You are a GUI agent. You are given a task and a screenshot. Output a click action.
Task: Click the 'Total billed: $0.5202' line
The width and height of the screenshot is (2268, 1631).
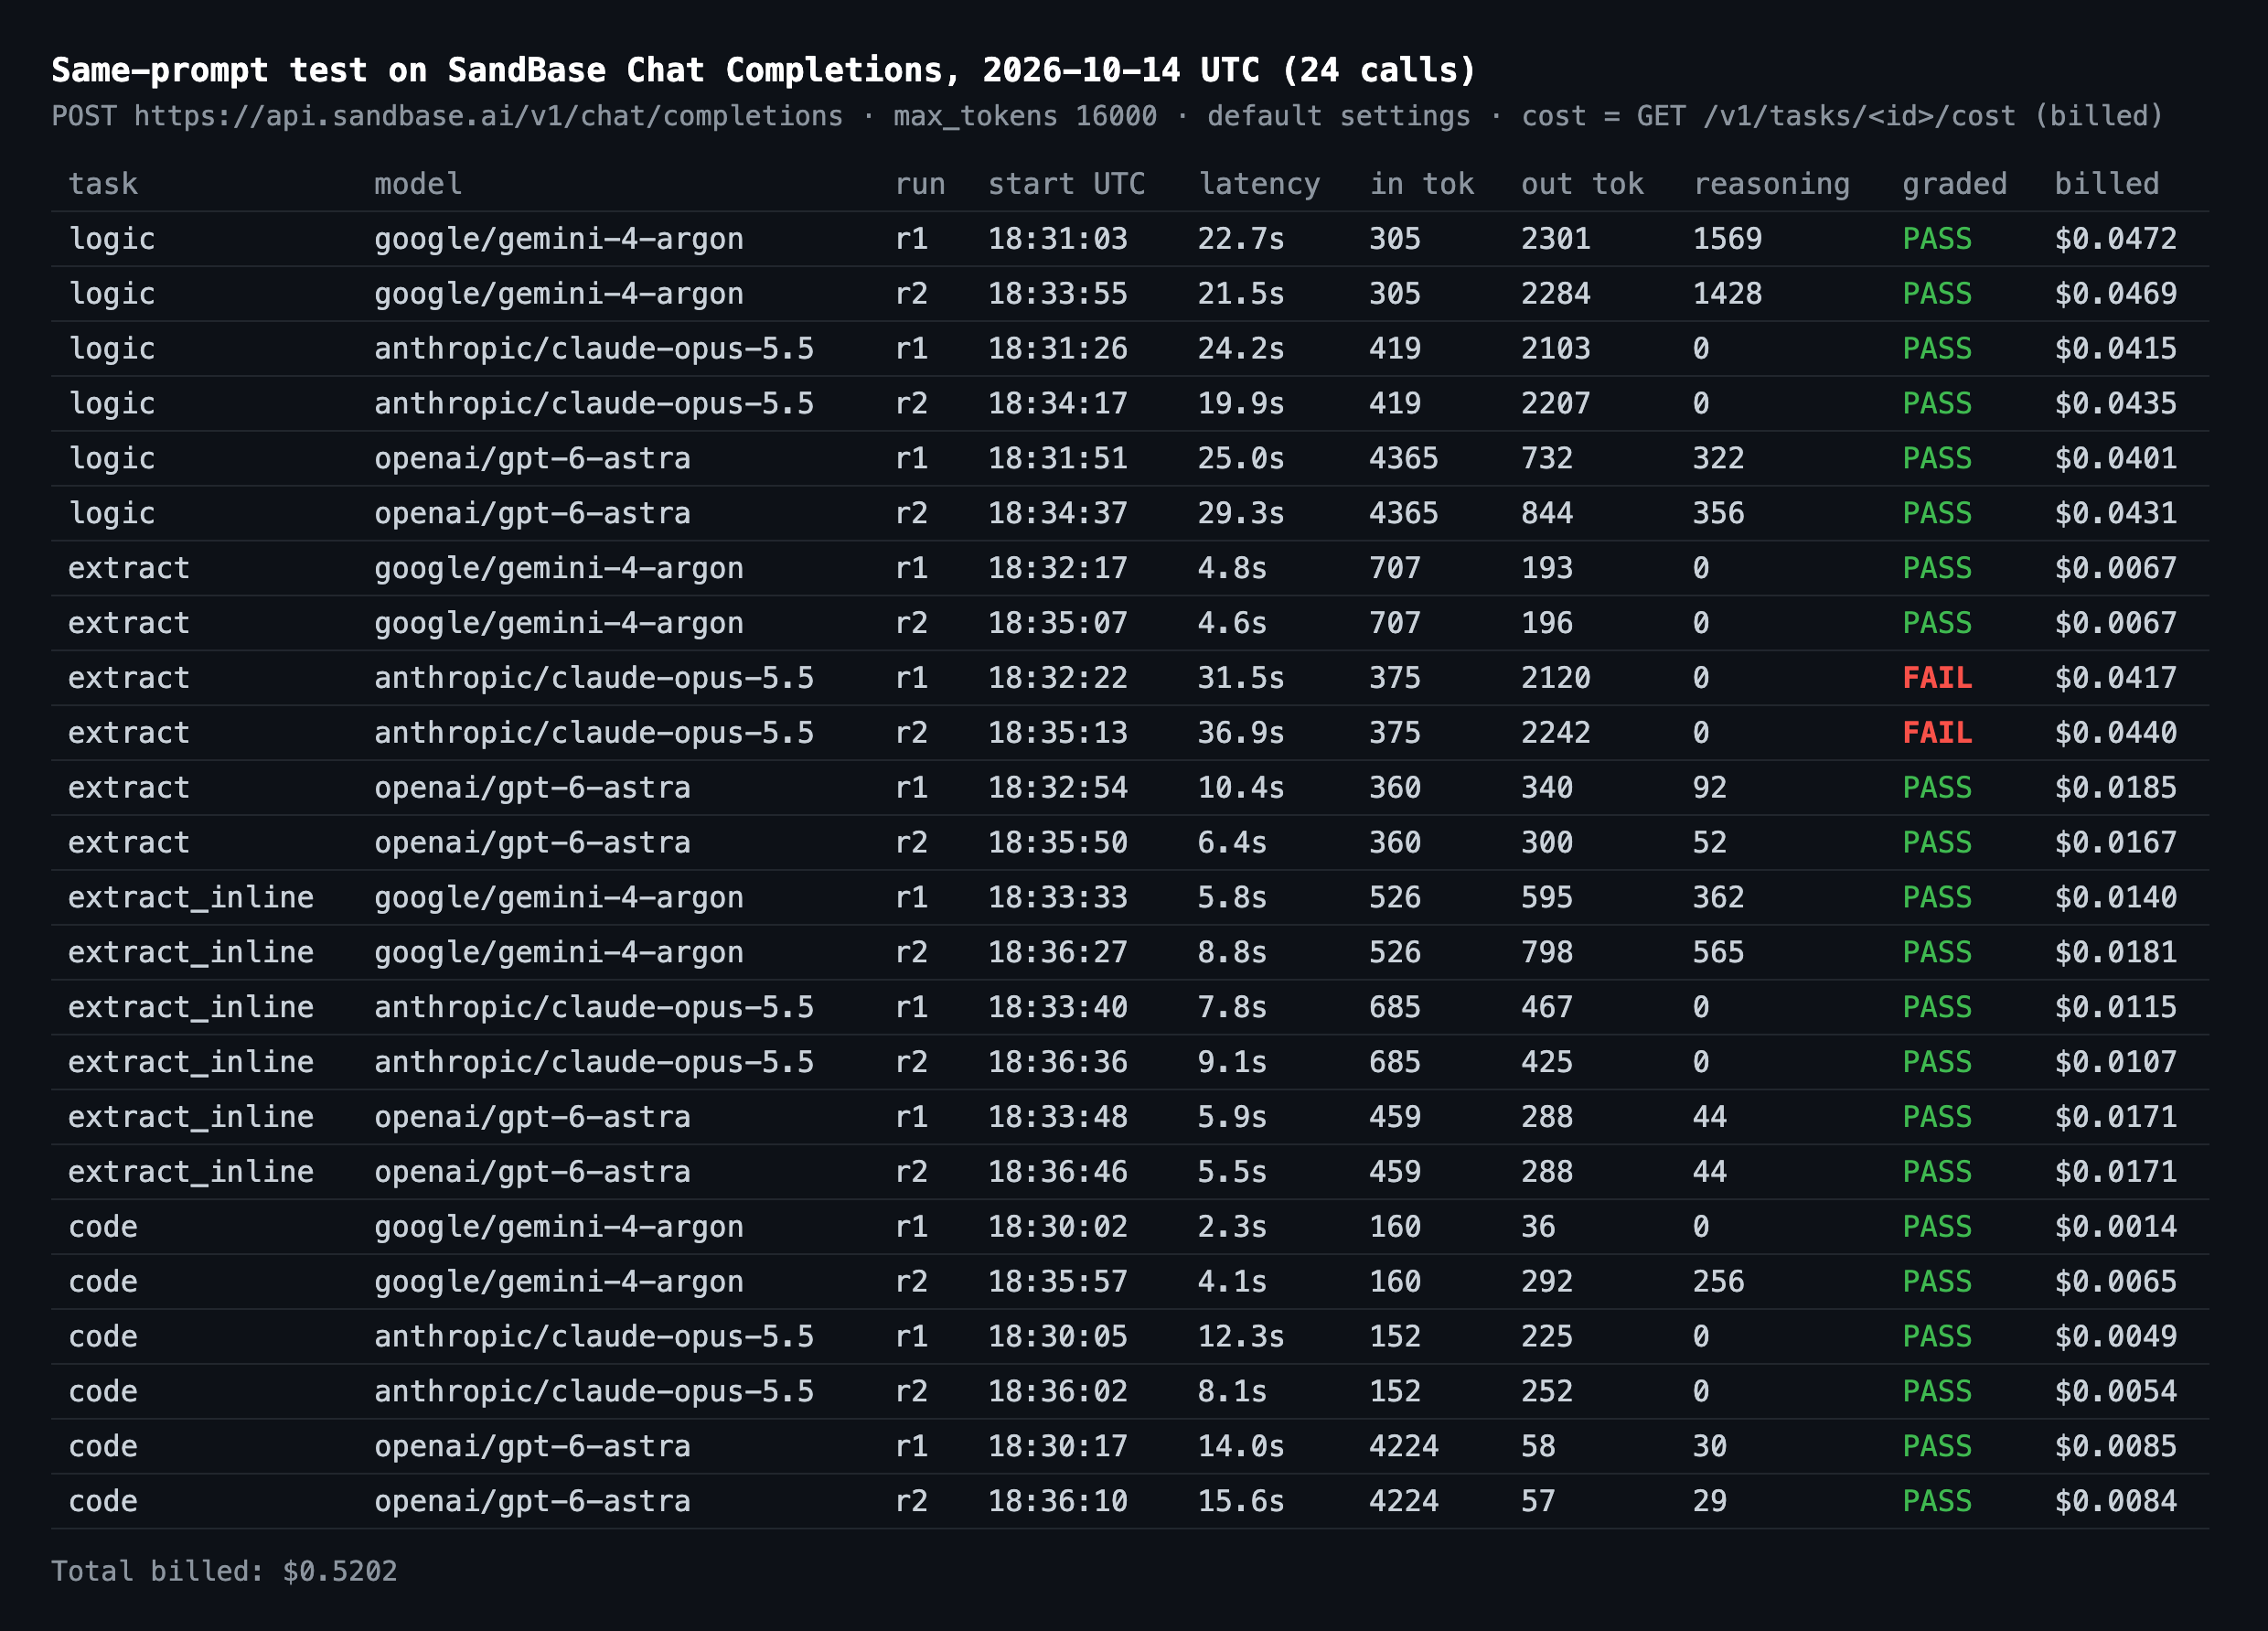click(x=224, y=1571)
